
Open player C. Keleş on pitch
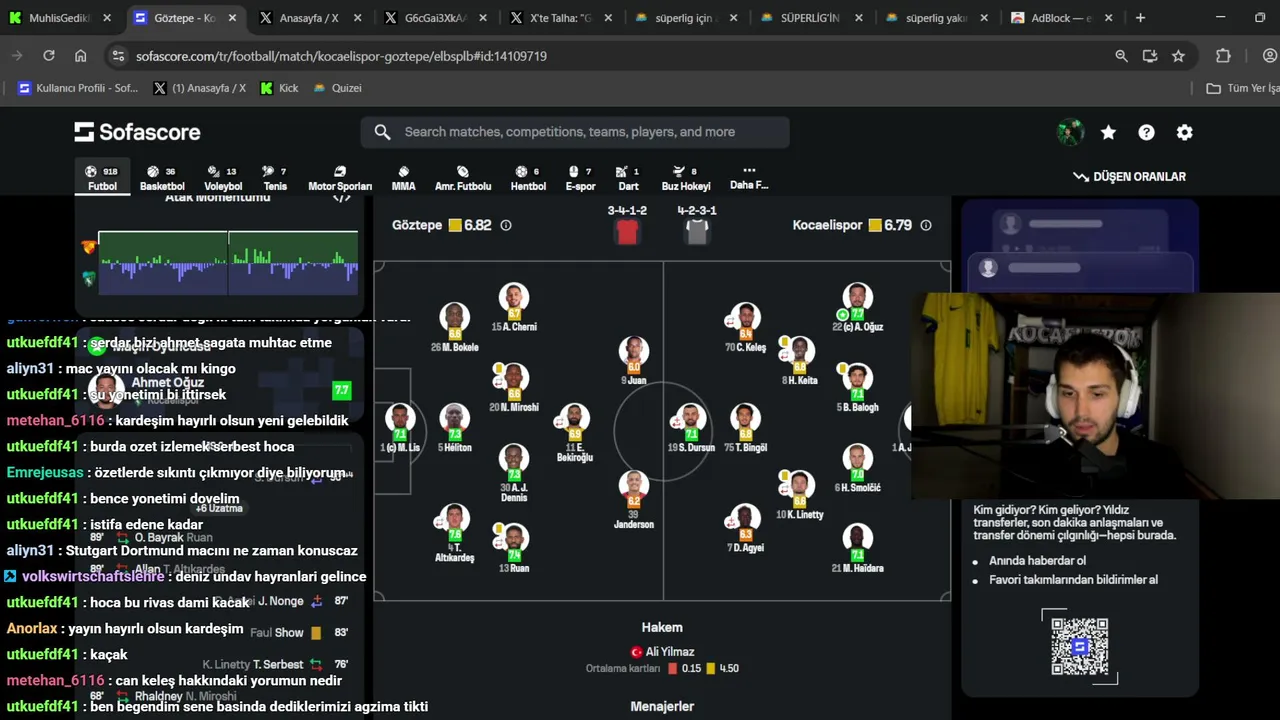[745, 327]
